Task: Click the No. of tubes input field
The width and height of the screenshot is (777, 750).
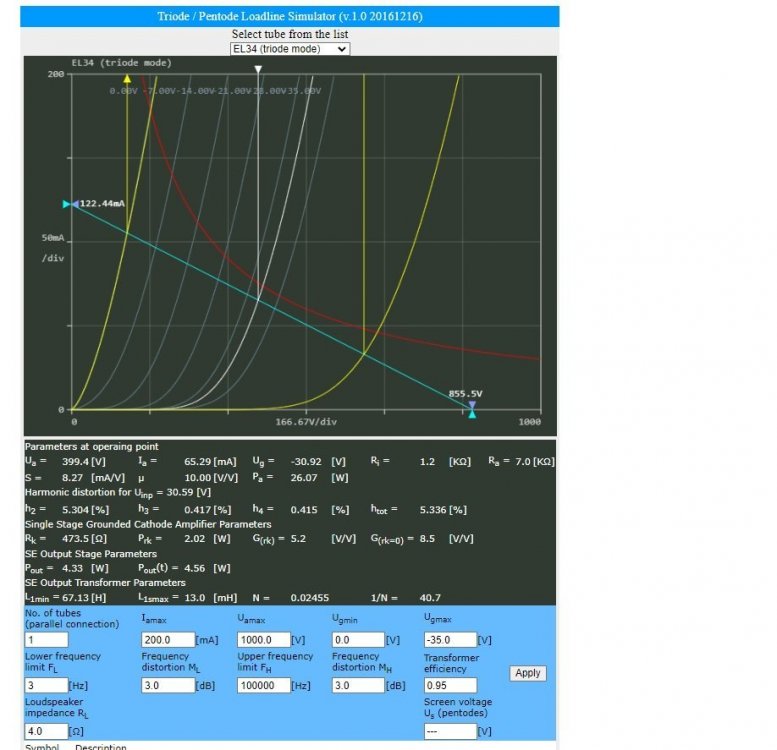Action: pos(46,640)
